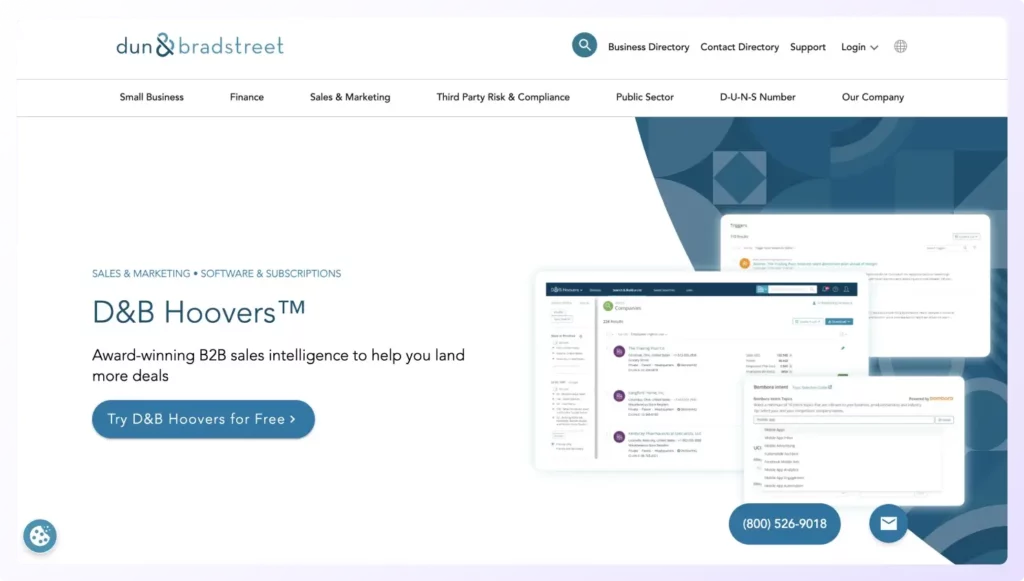The height and width of the screenshot is (581, 1024).
Task: Open the Finance menu
Action: coord(246,97)
